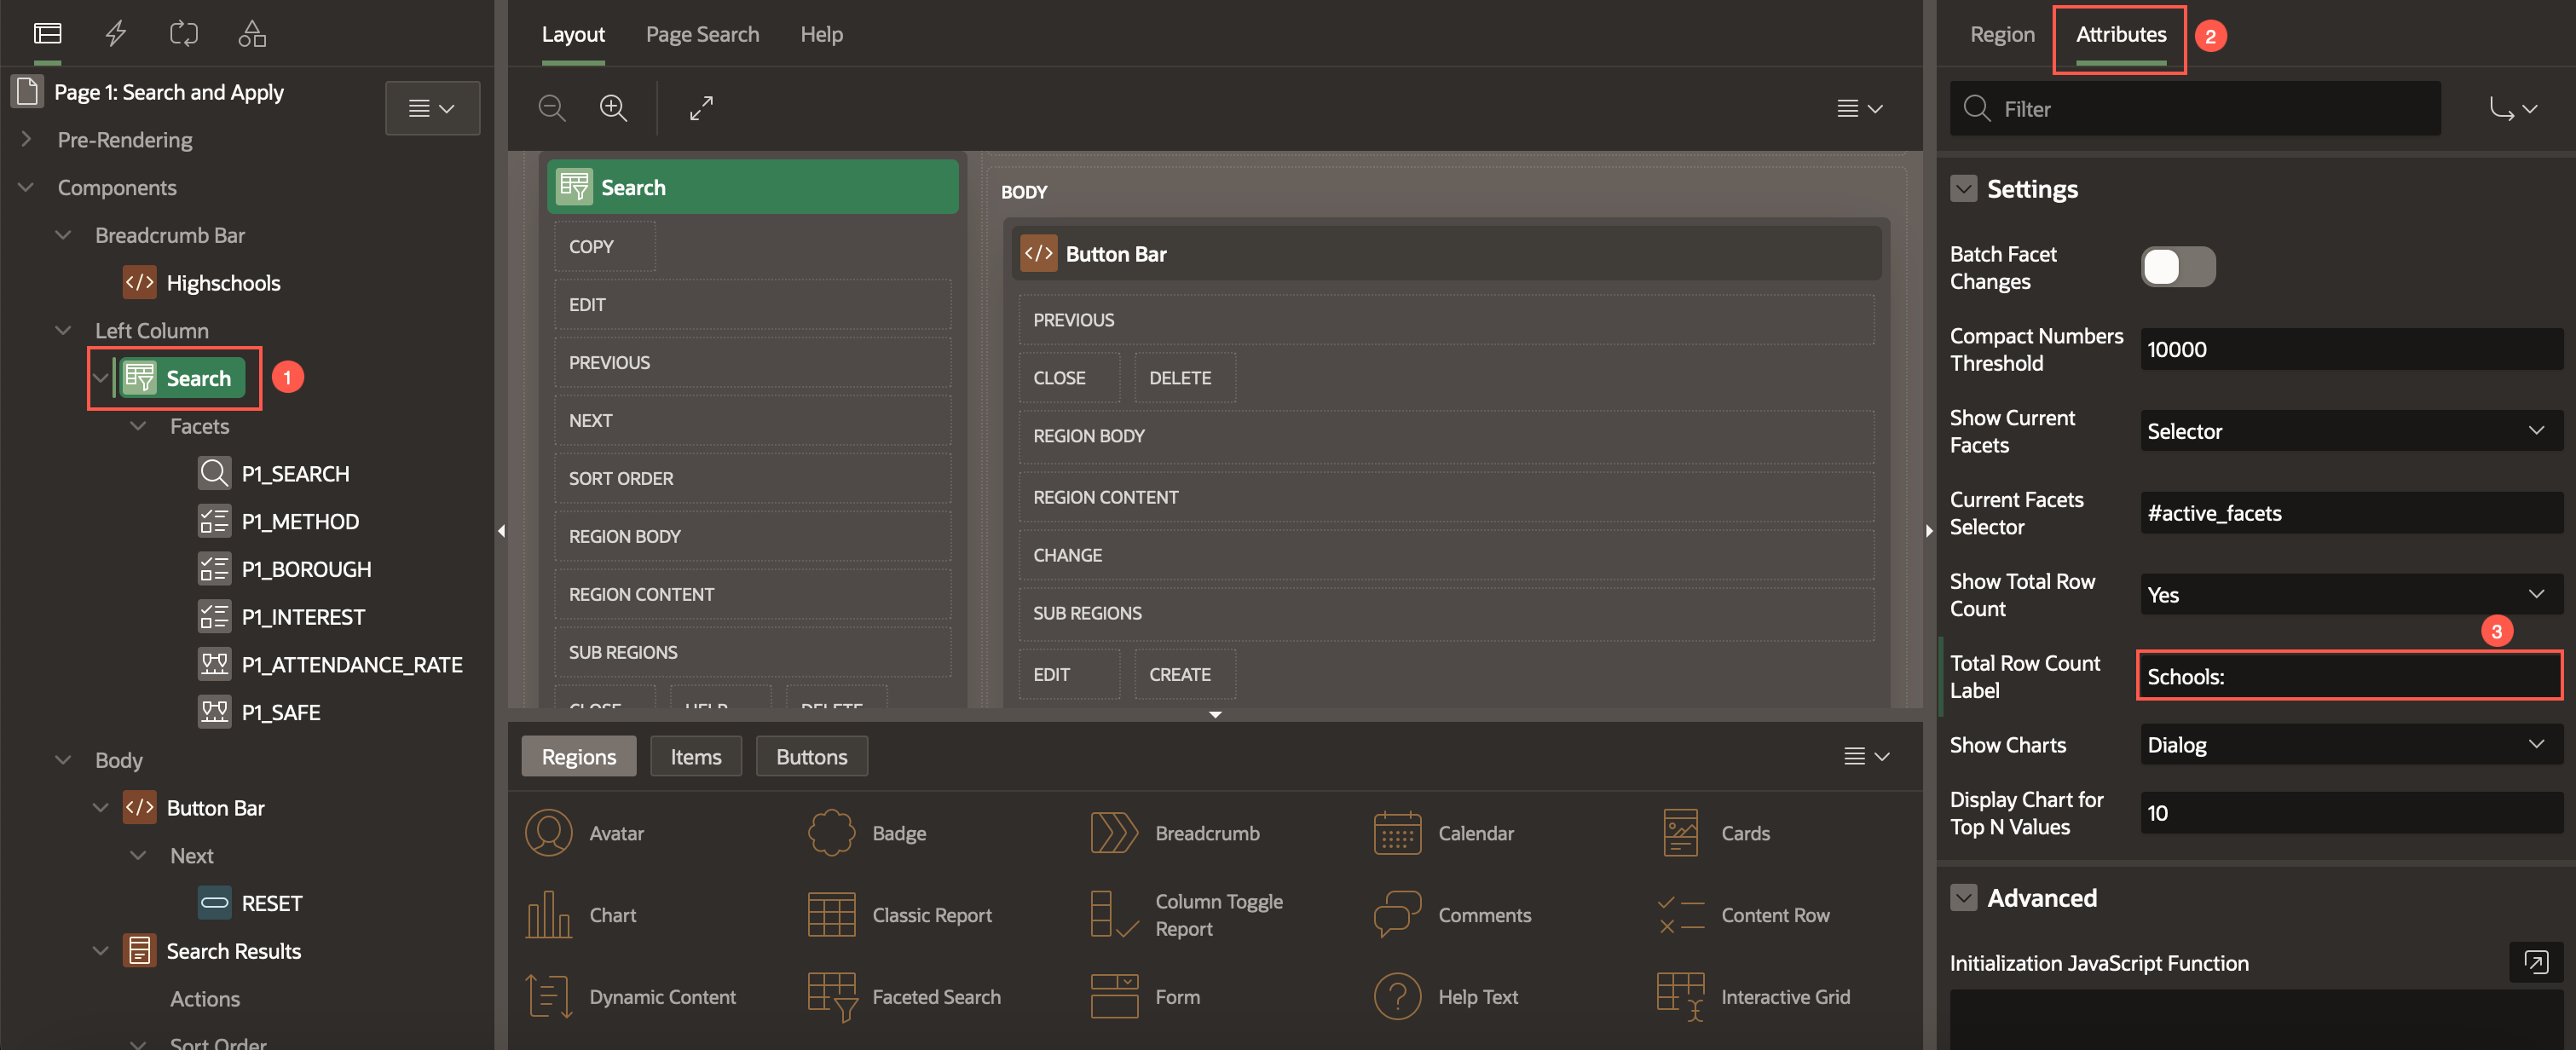Select the RESET button in tree
The image size is (2576, 1050).
(x=271, y=904)
